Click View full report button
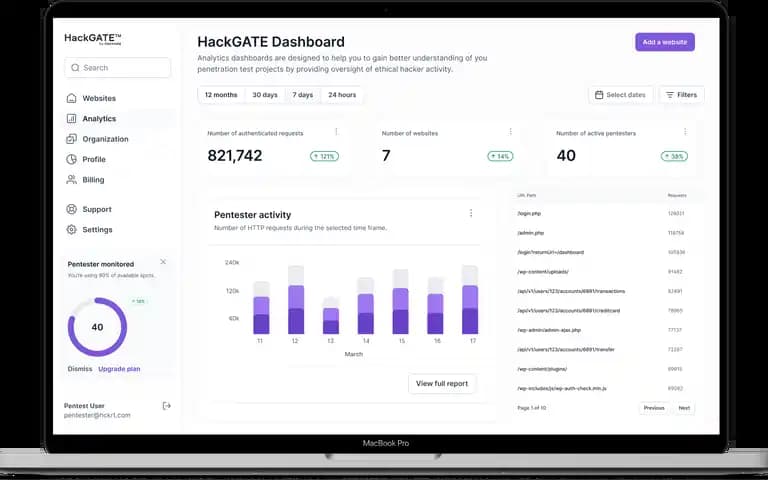 [442, 384]
